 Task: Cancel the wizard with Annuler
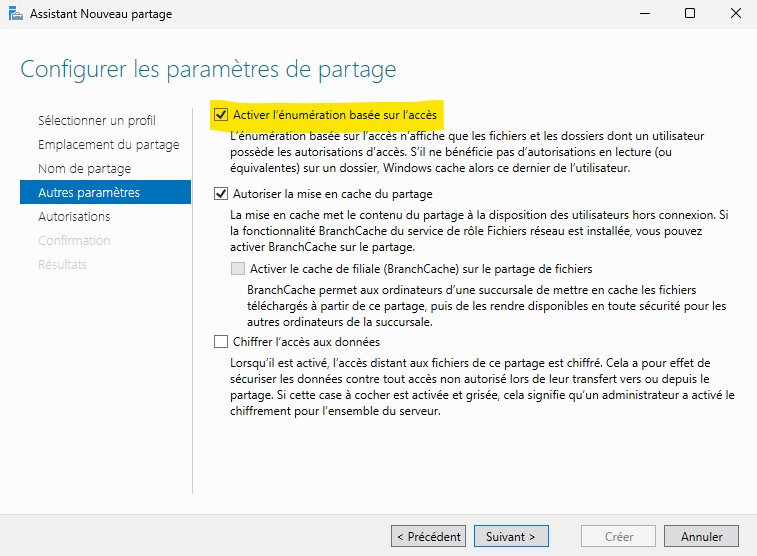point(701,536)
